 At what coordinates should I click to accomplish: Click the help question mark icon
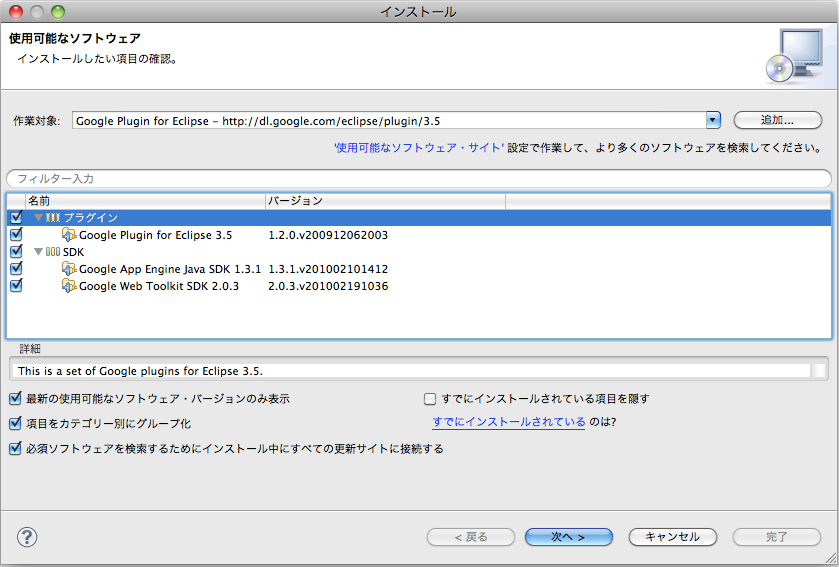(27, 537)
